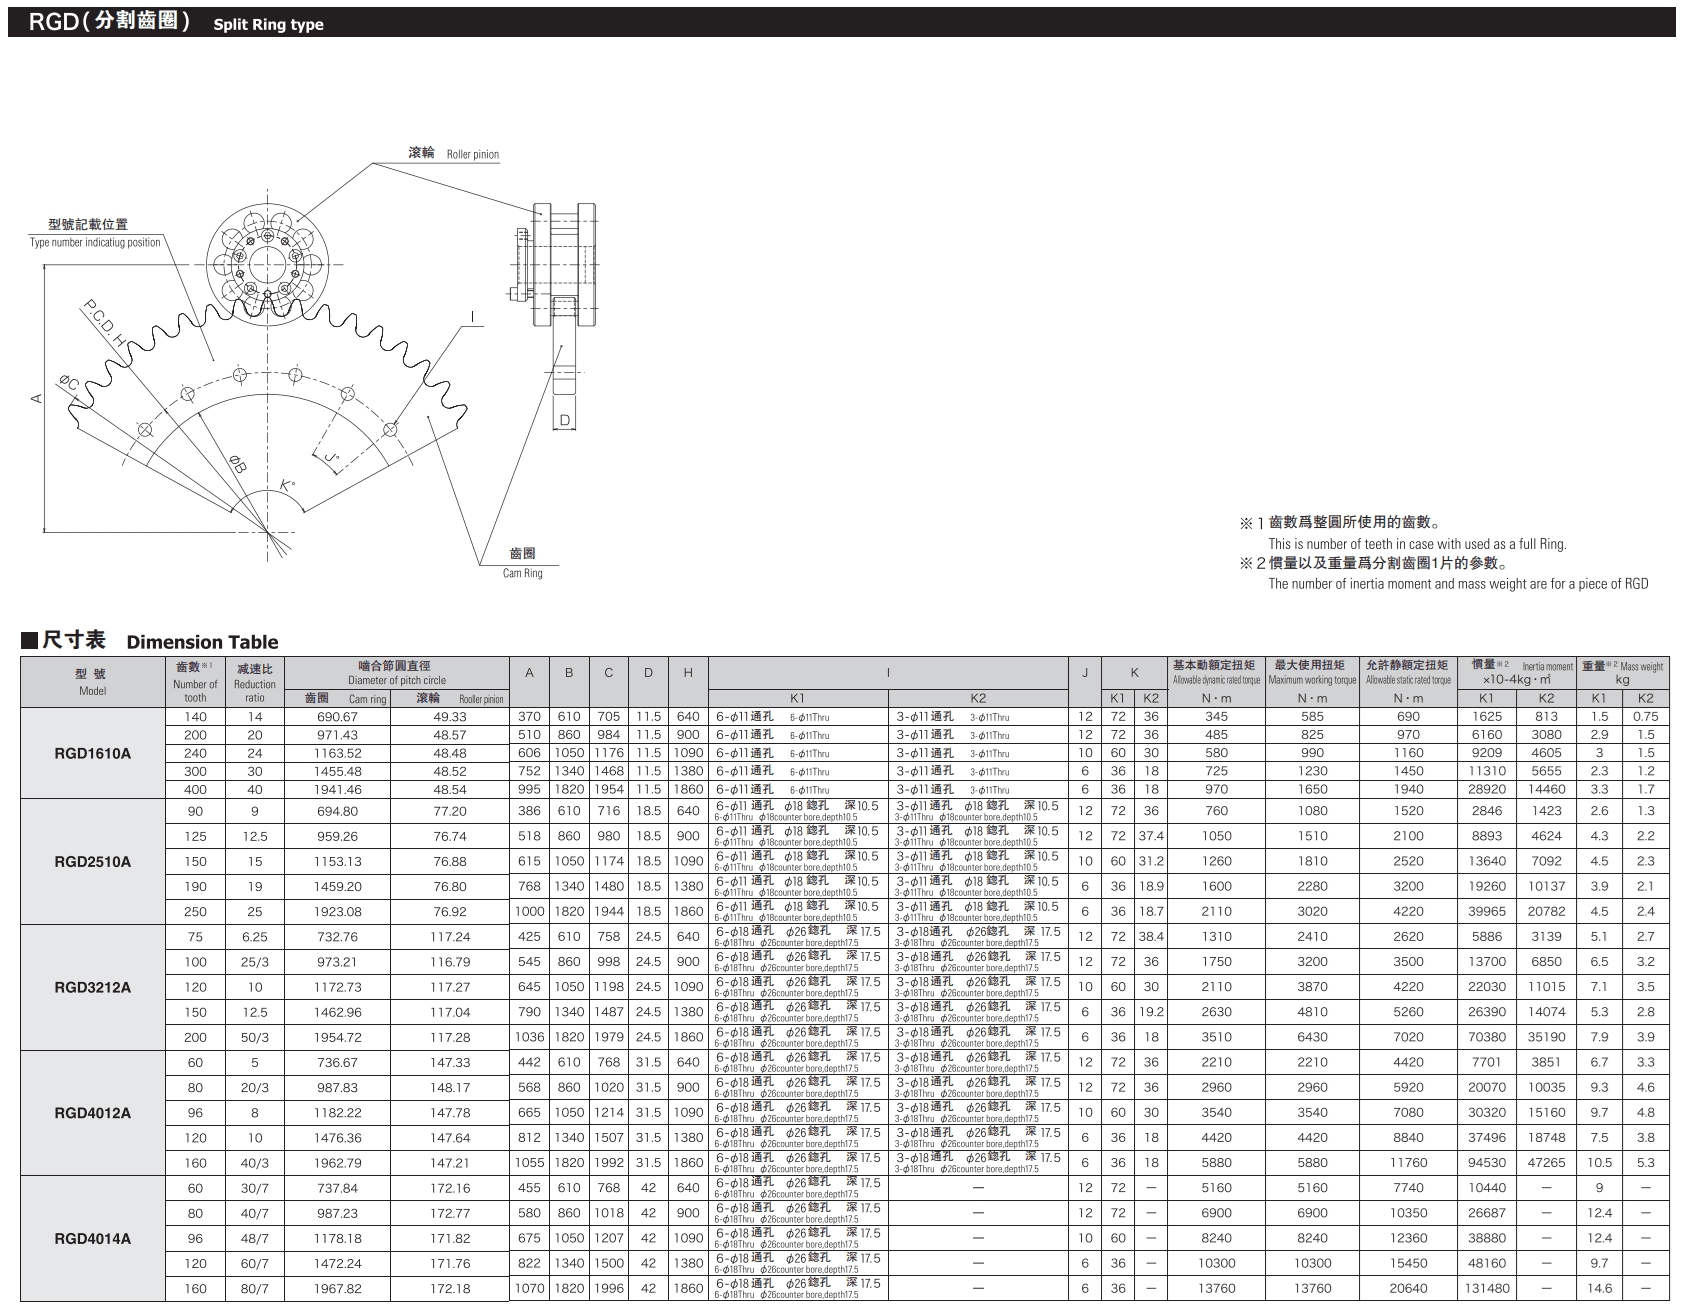Select the 'Split Ring type' subtitle
This screenshot has height=1314, width=1686.
(268, 24)
